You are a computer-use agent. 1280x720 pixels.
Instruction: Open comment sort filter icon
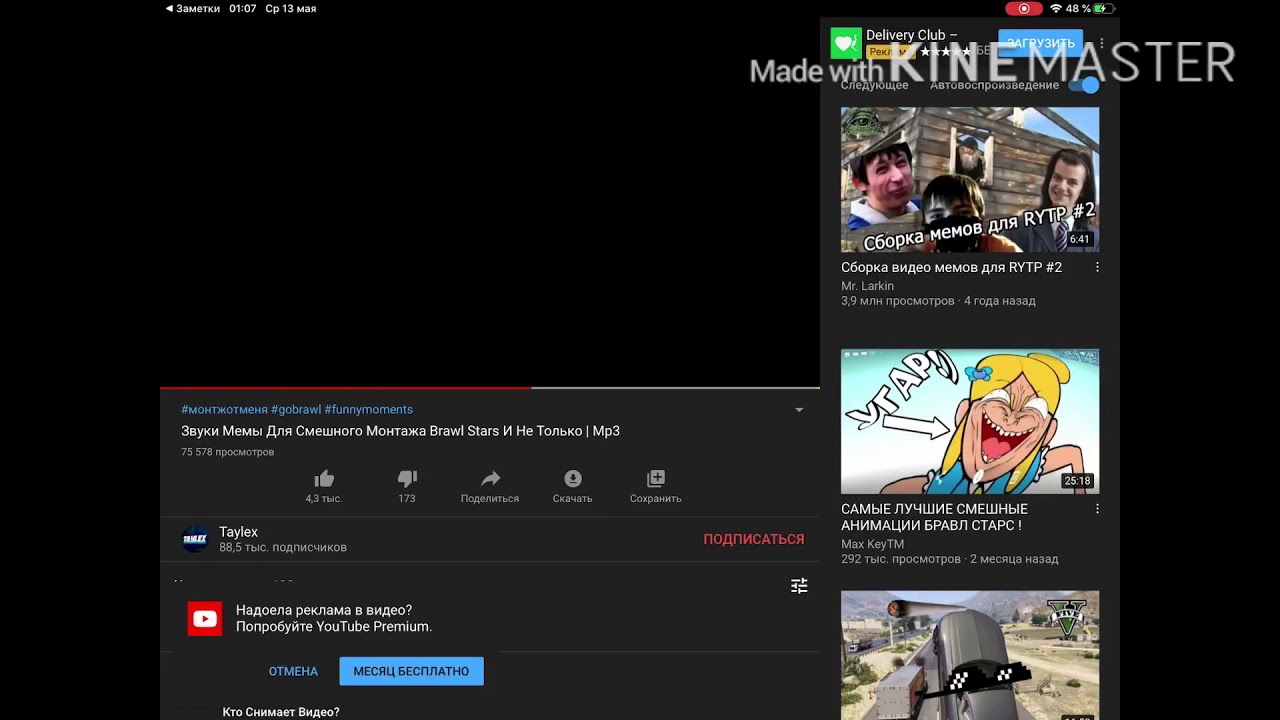(x=799, y=586)
